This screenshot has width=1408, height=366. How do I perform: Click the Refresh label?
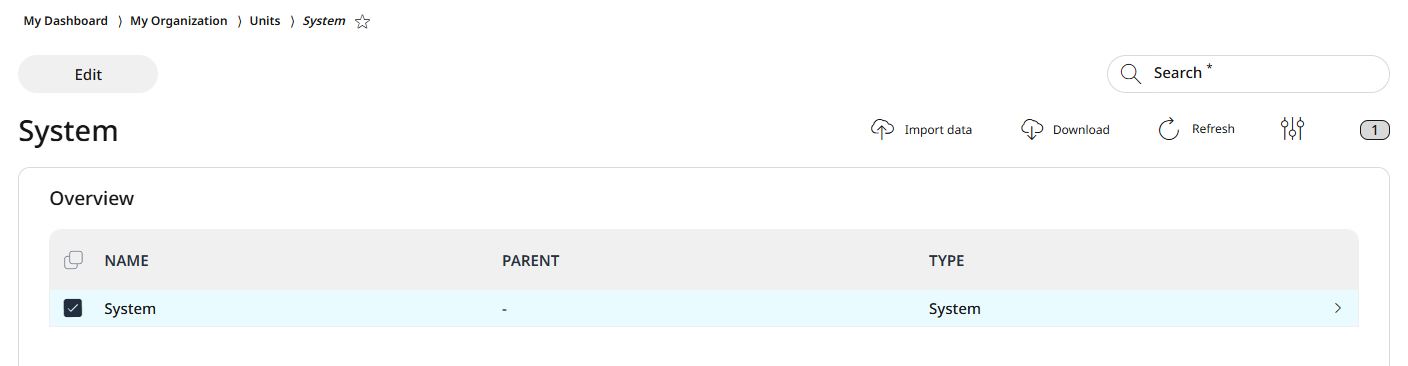(1213, 129)
